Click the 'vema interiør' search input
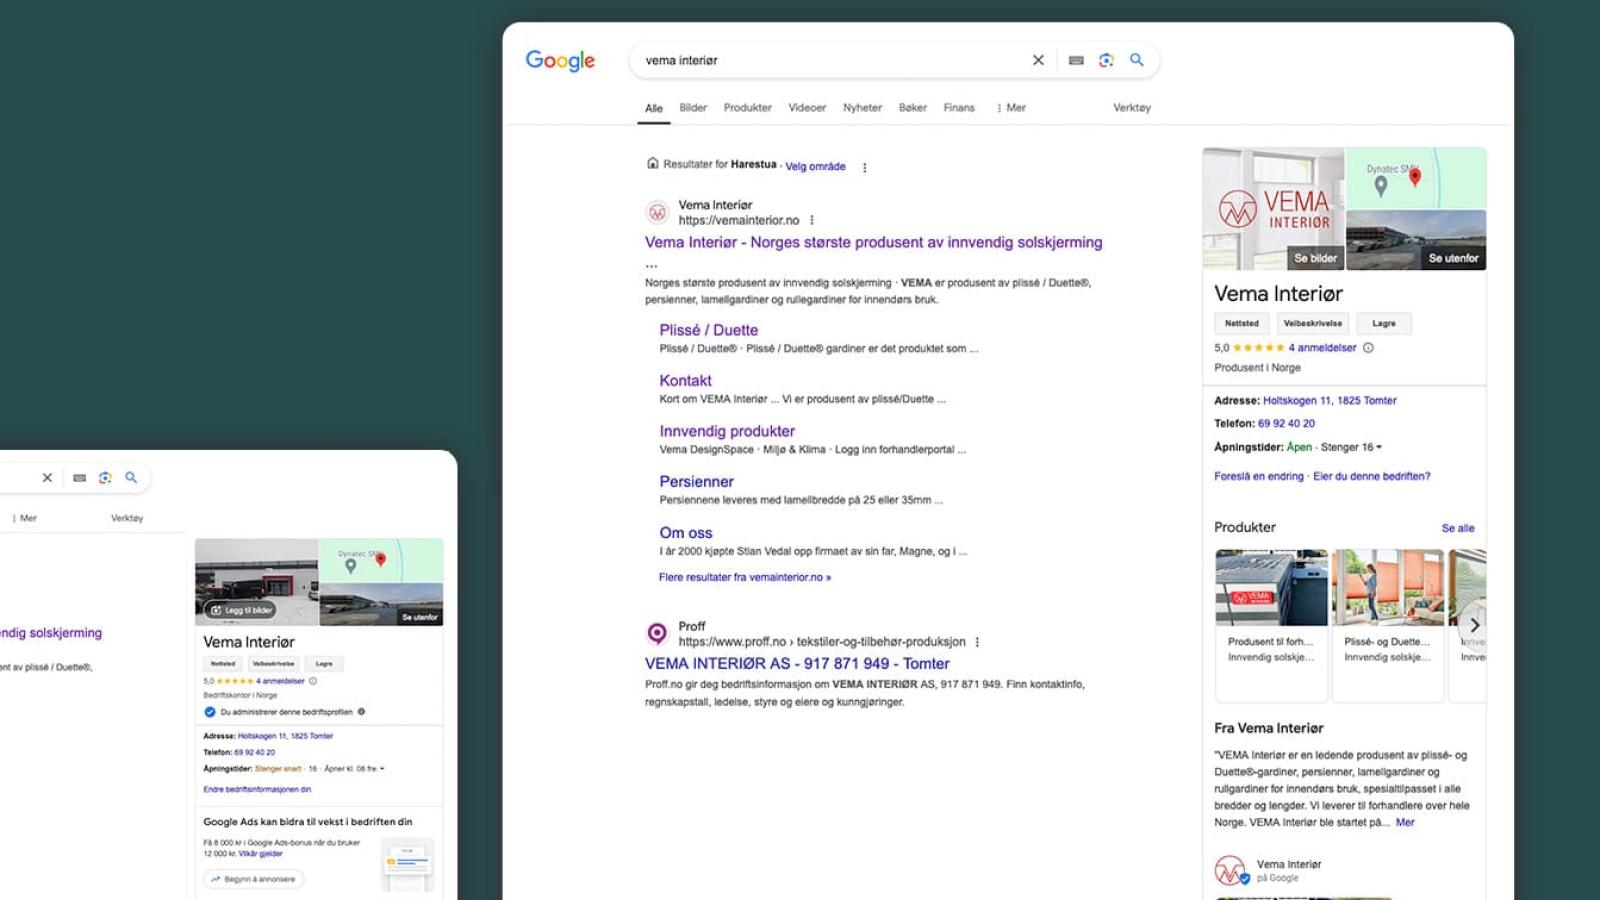 [830, 60]
